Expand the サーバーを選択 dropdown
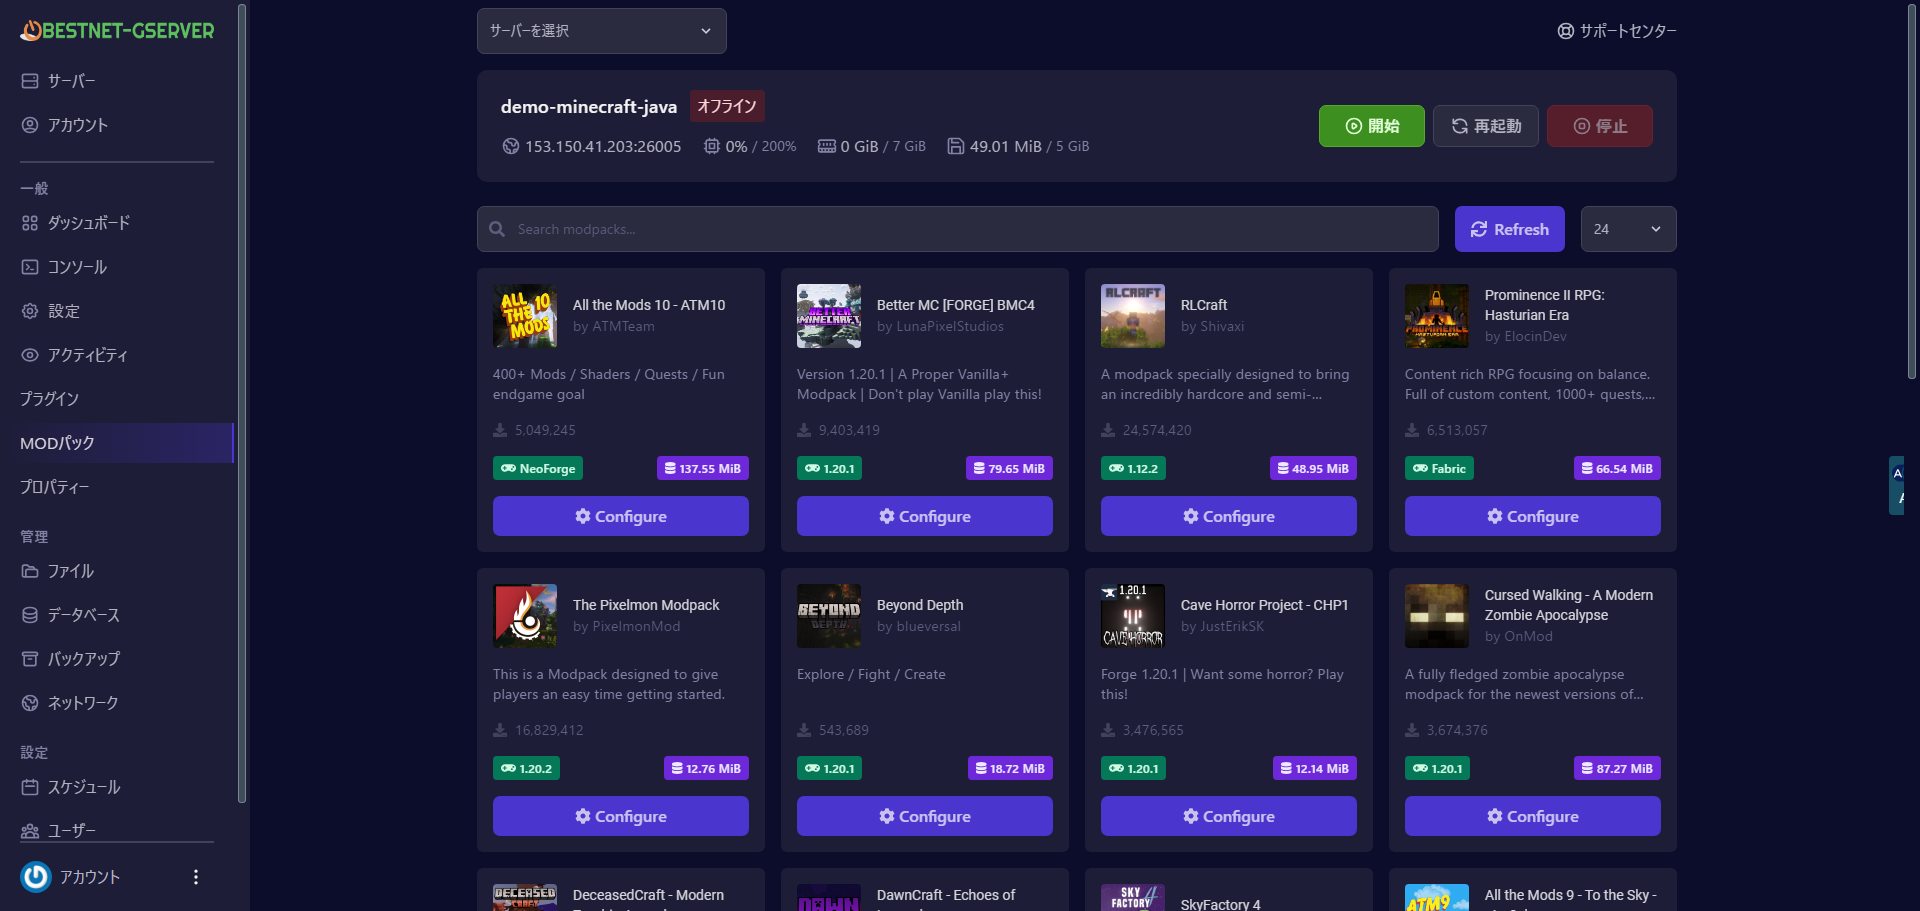The width and height of the screenshot is (1920, 911). [x=602, y=31]
